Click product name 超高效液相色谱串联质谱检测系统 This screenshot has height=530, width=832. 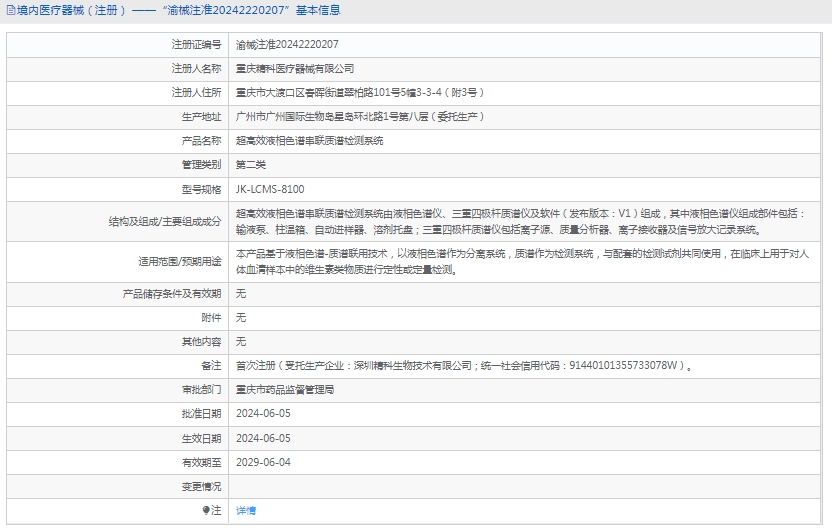point(309,141)
